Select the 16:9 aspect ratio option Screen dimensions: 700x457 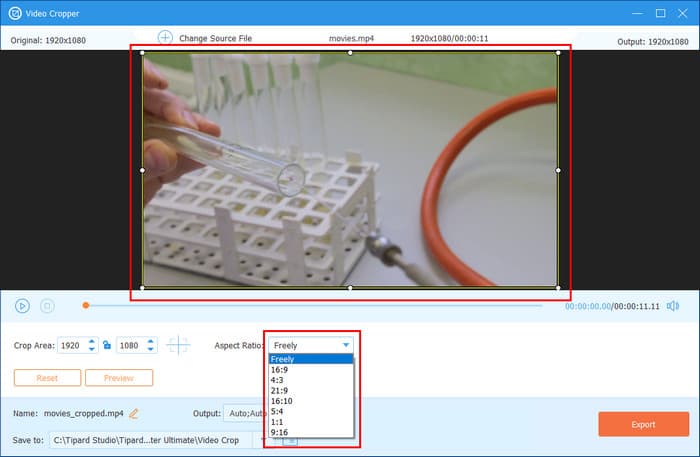click(x=280, y=368)
